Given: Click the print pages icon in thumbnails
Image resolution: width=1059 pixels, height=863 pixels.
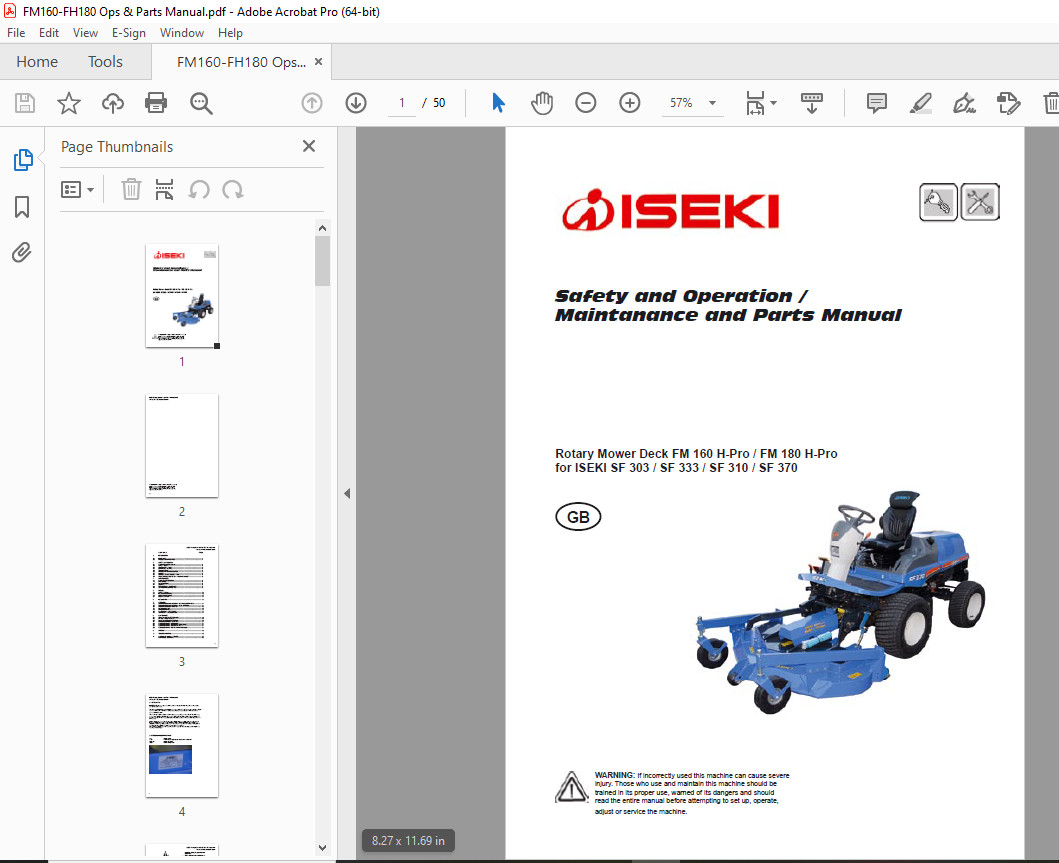Looking at the screenshot, I should coord(164,190).
